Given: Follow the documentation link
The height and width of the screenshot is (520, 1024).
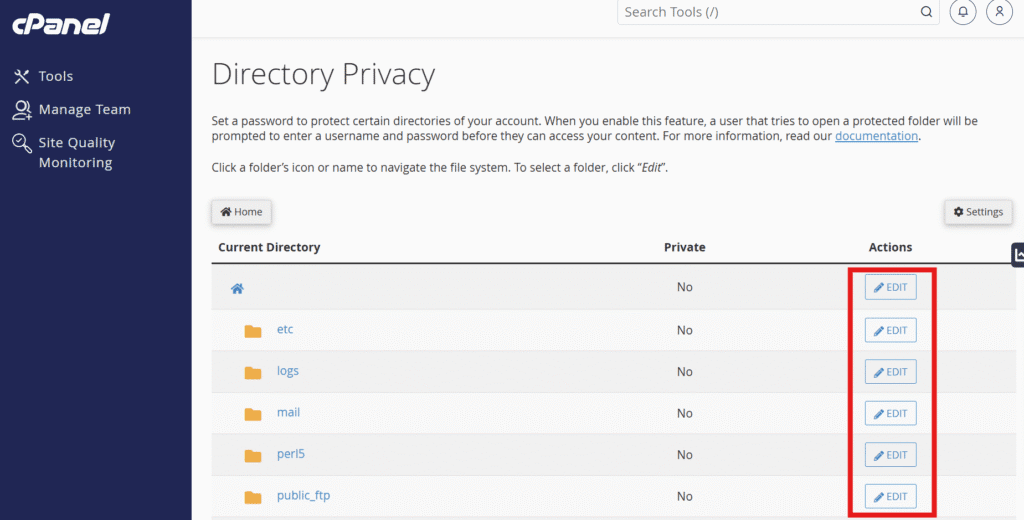Looking at the screenshot, I should [876, 136].
